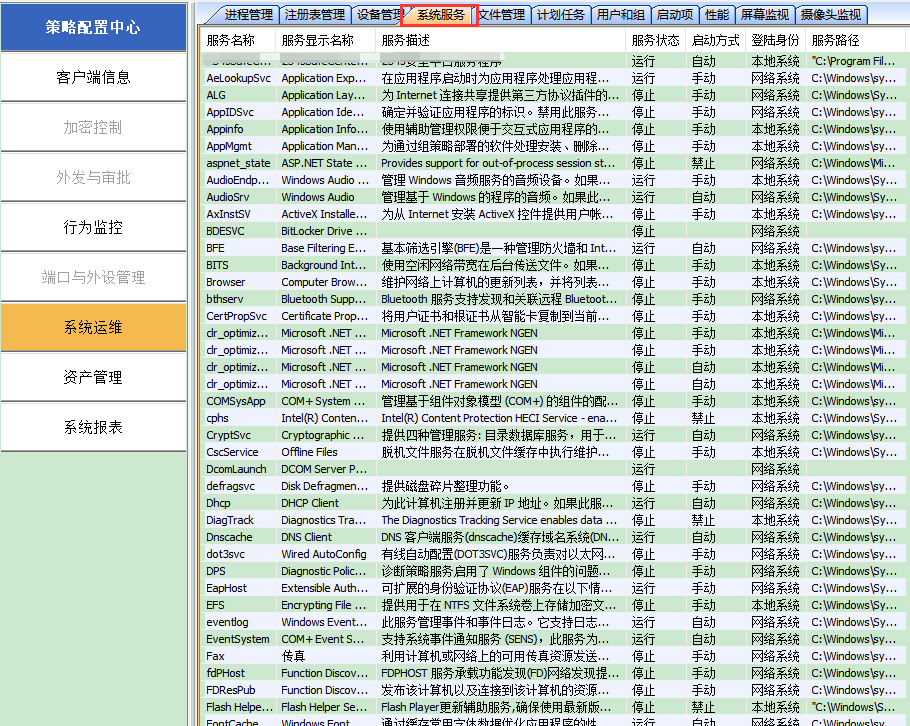Open 行为监控 in the sidebar

[x=93, y=227]
